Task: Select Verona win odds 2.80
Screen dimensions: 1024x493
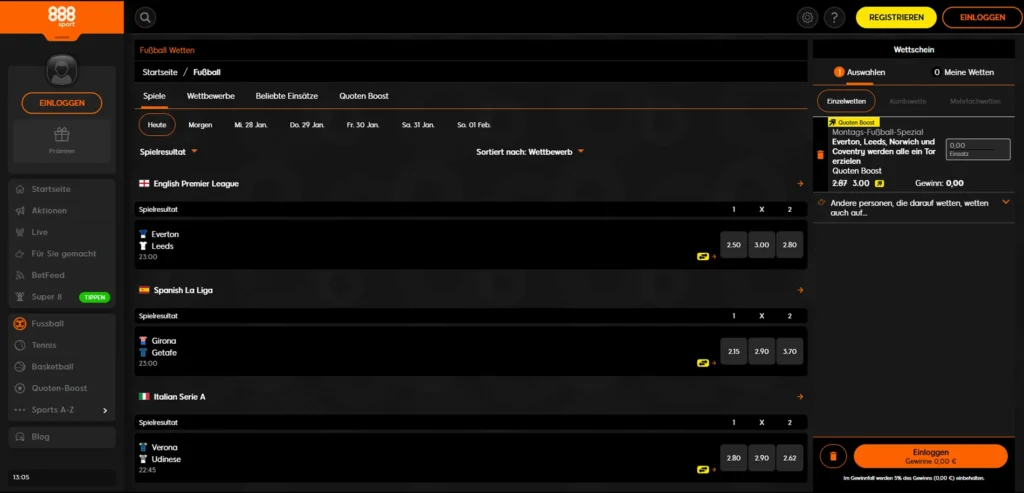Action: (733, 458)
